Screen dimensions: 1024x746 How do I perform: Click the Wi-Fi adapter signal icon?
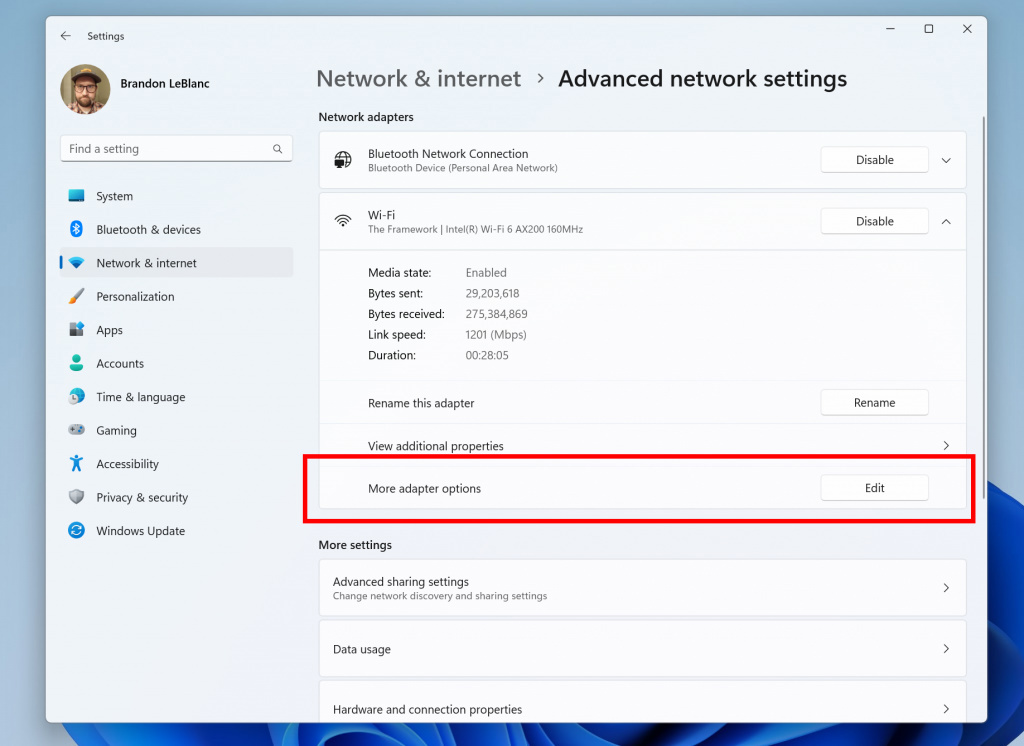coord(343,220)
